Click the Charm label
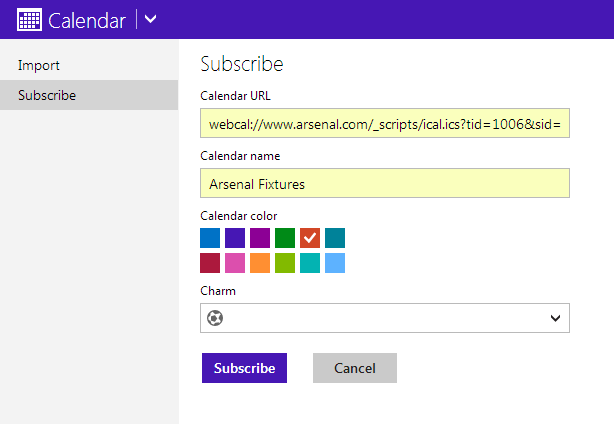Image resolution: width=614 pixels, height=424 pixels. pos(218,291)
